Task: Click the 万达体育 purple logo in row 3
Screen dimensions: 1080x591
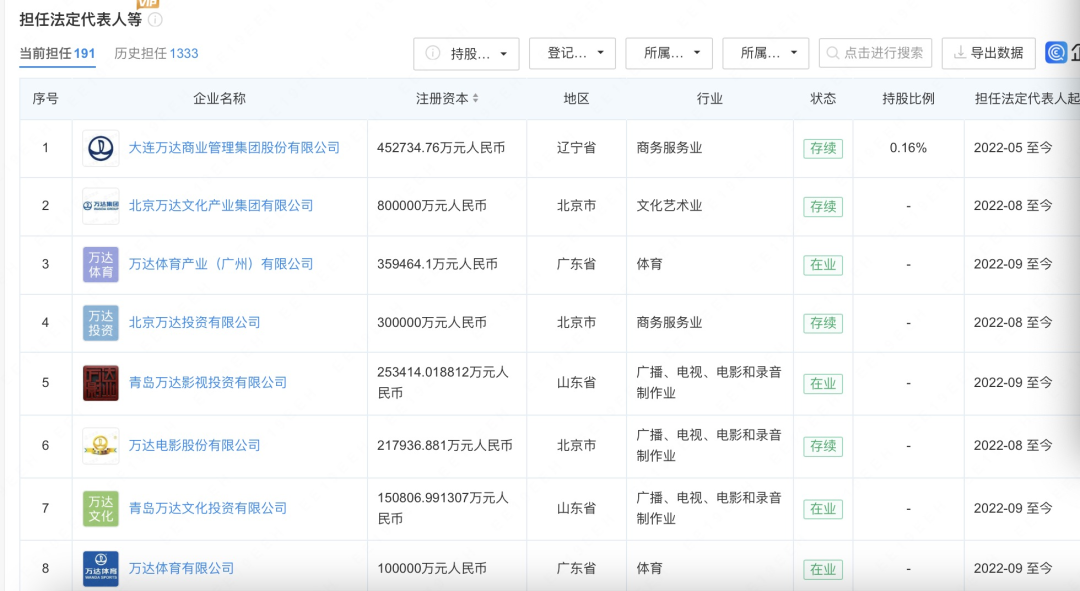Action: click(100, 265)
